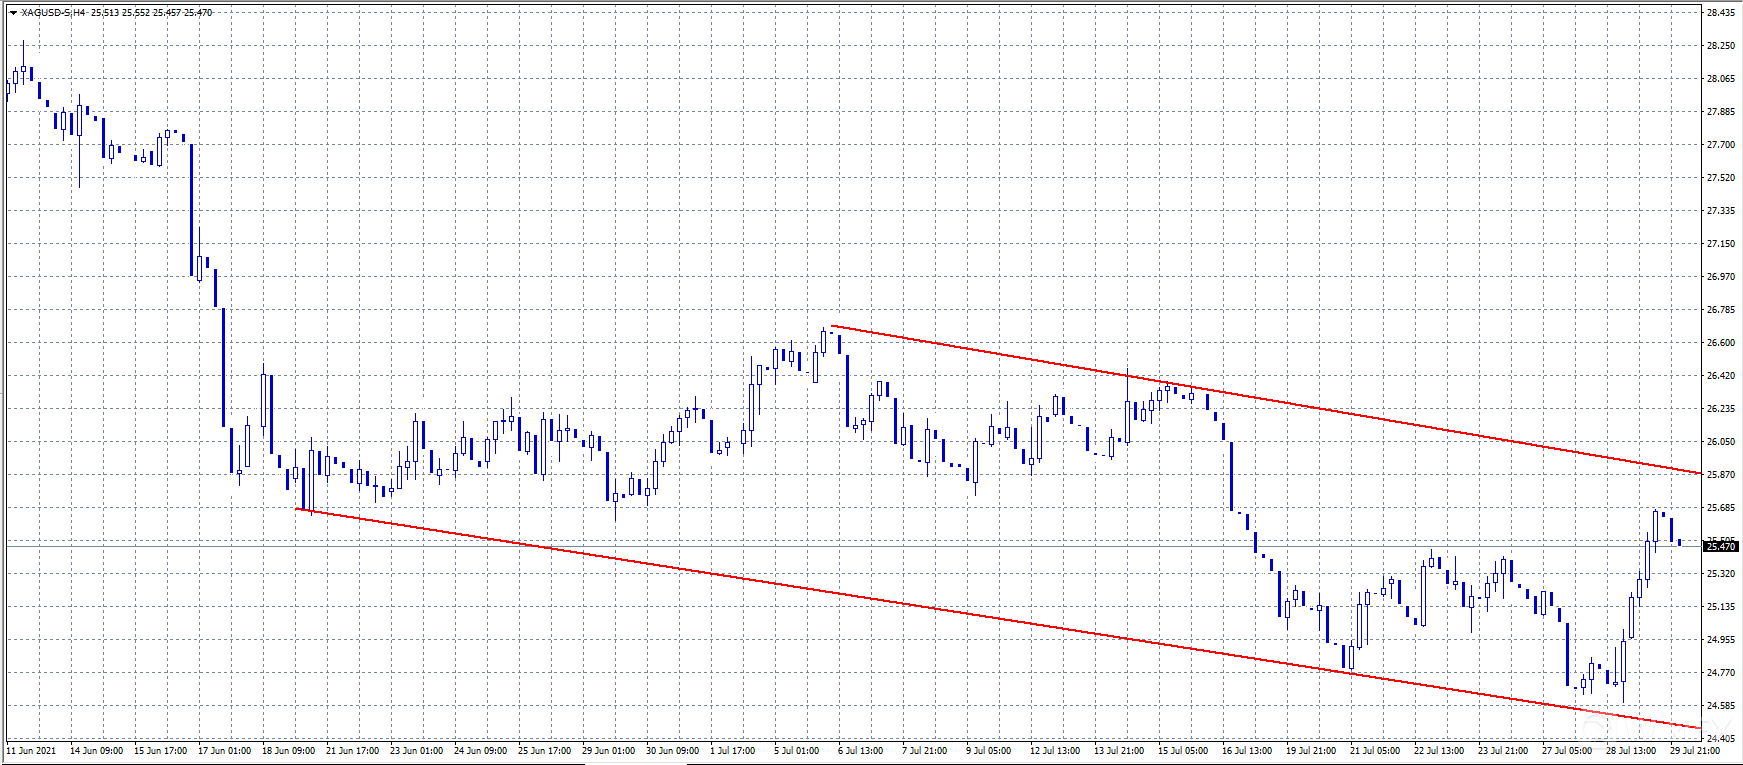
Task: Click the 24 Jun 09:00 time label
Action: [x=480, y=751]
